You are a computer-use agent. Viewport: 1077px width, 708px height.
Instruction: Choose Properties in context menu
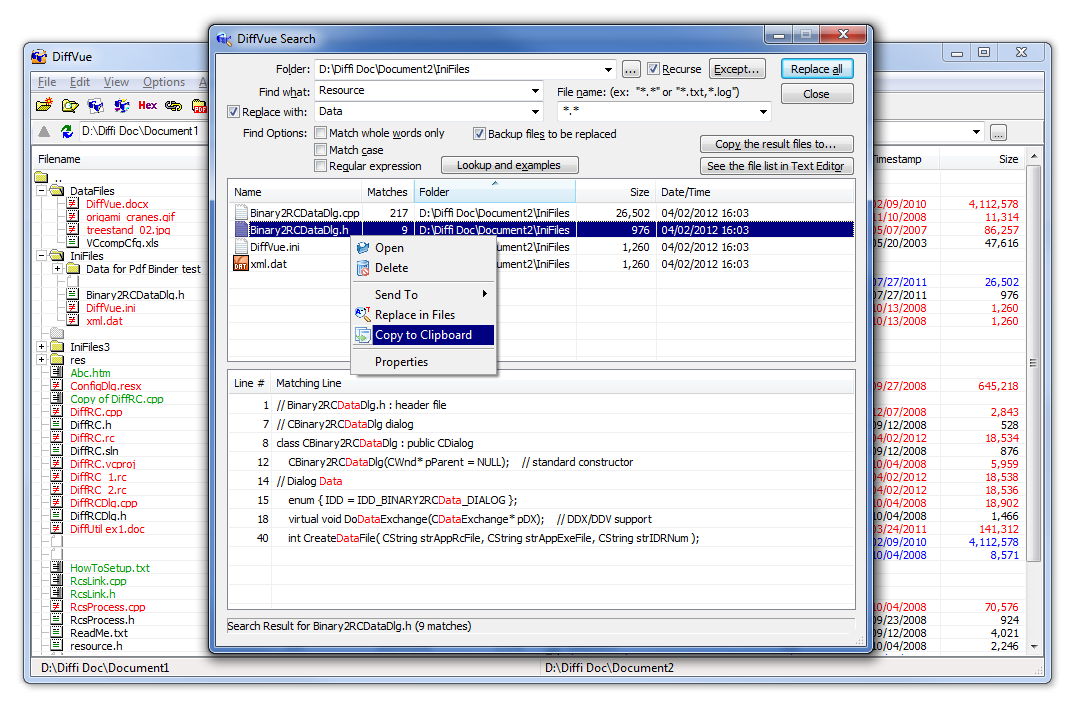423,362
